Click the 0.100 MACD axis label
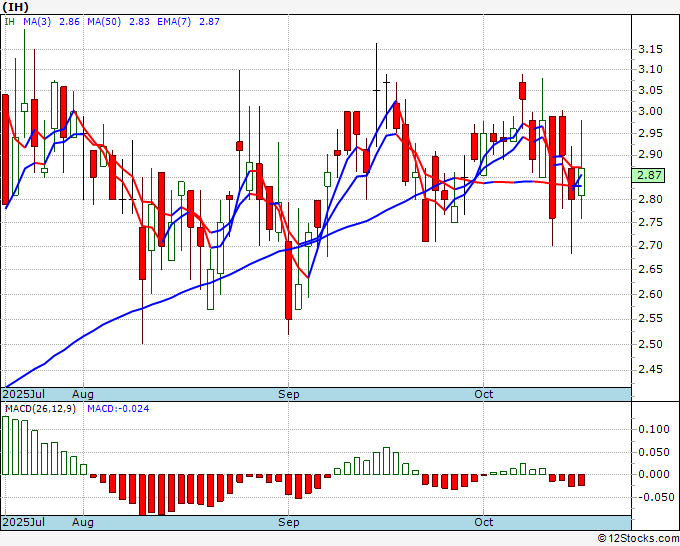Screen dimensions: 680x546 [654, 429]
